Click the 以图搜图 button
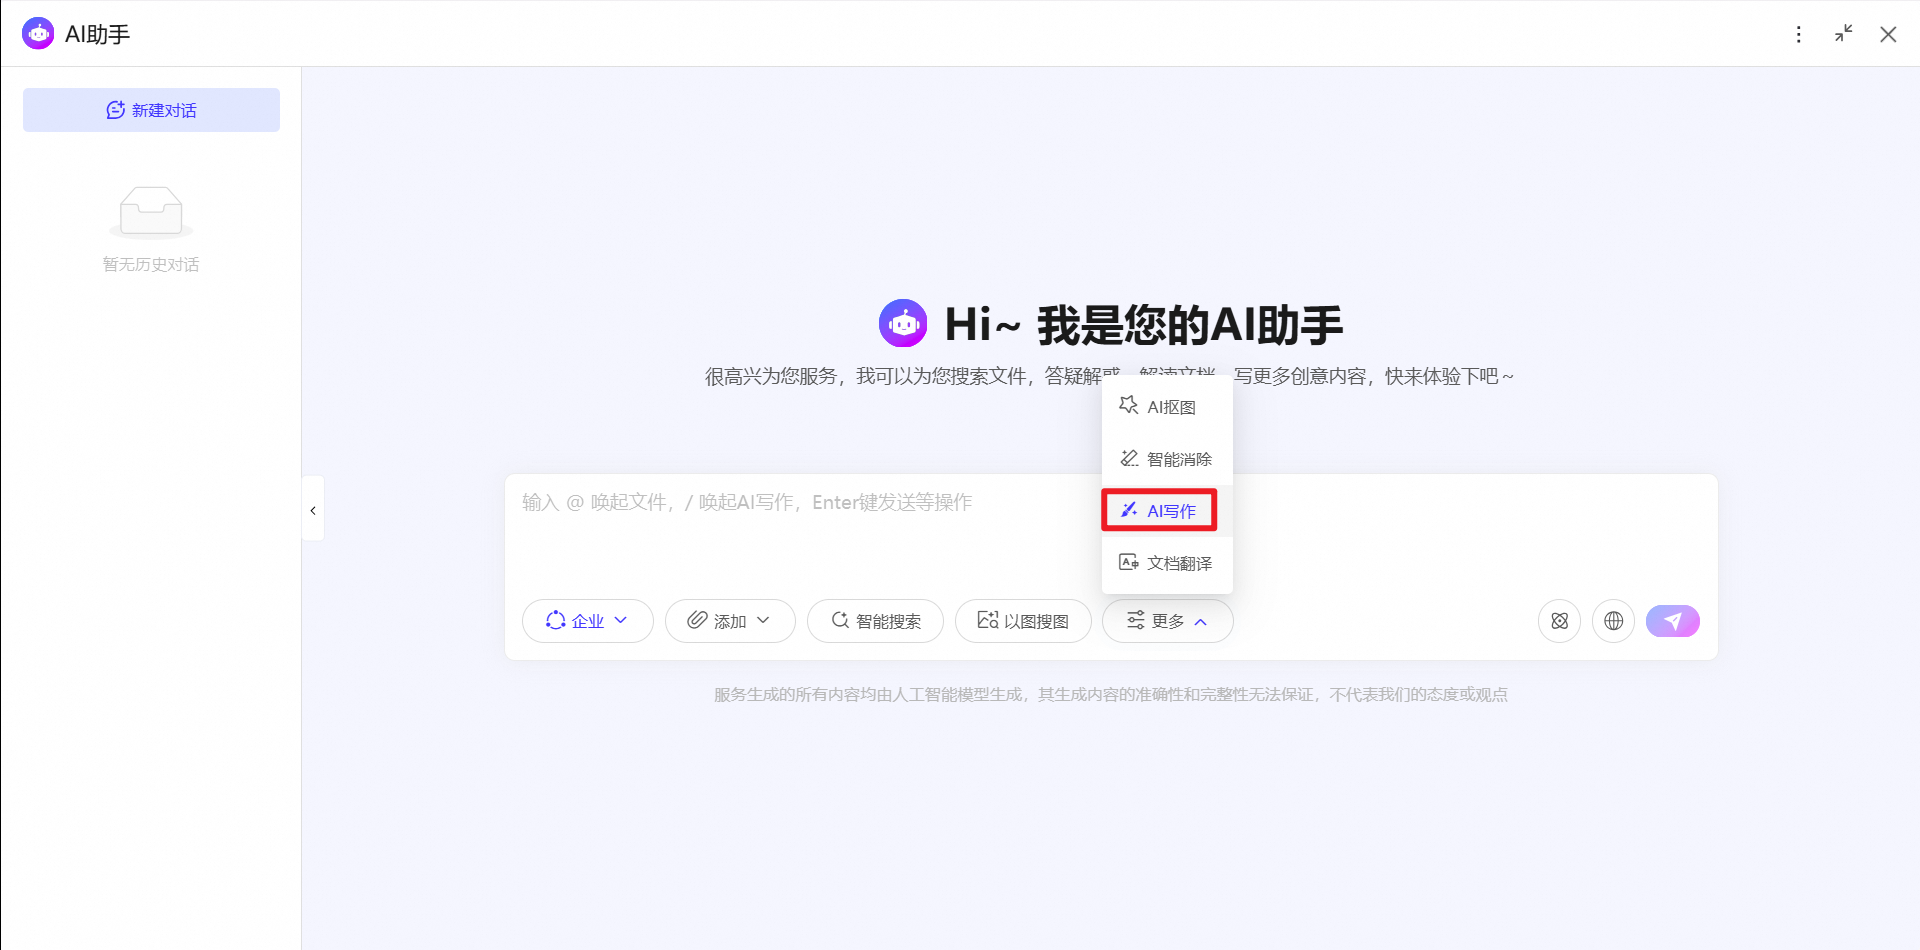Image resolution: width=1920 pixels, height=950 pixels. (x=1023, y=621)
